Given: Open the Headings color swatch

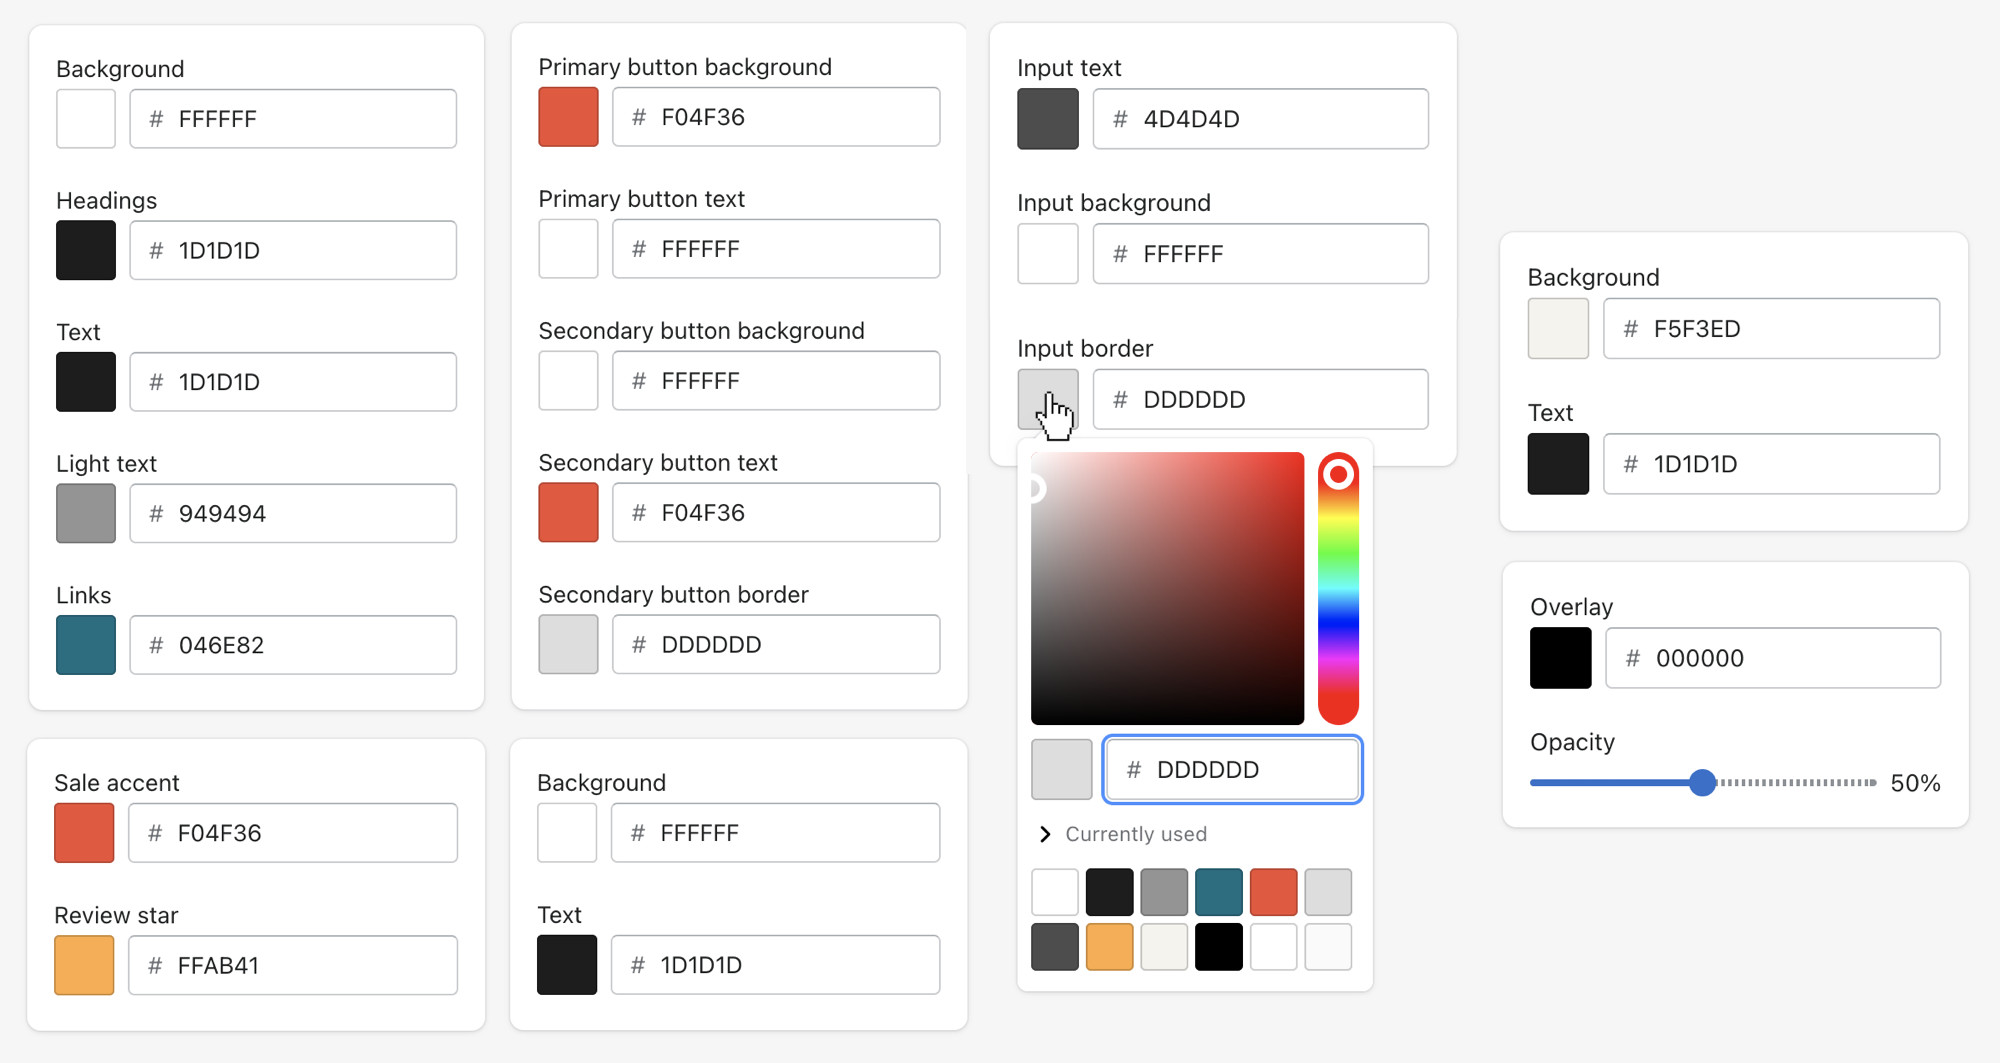Looking at the screenshot, I should tap(86, 250).
